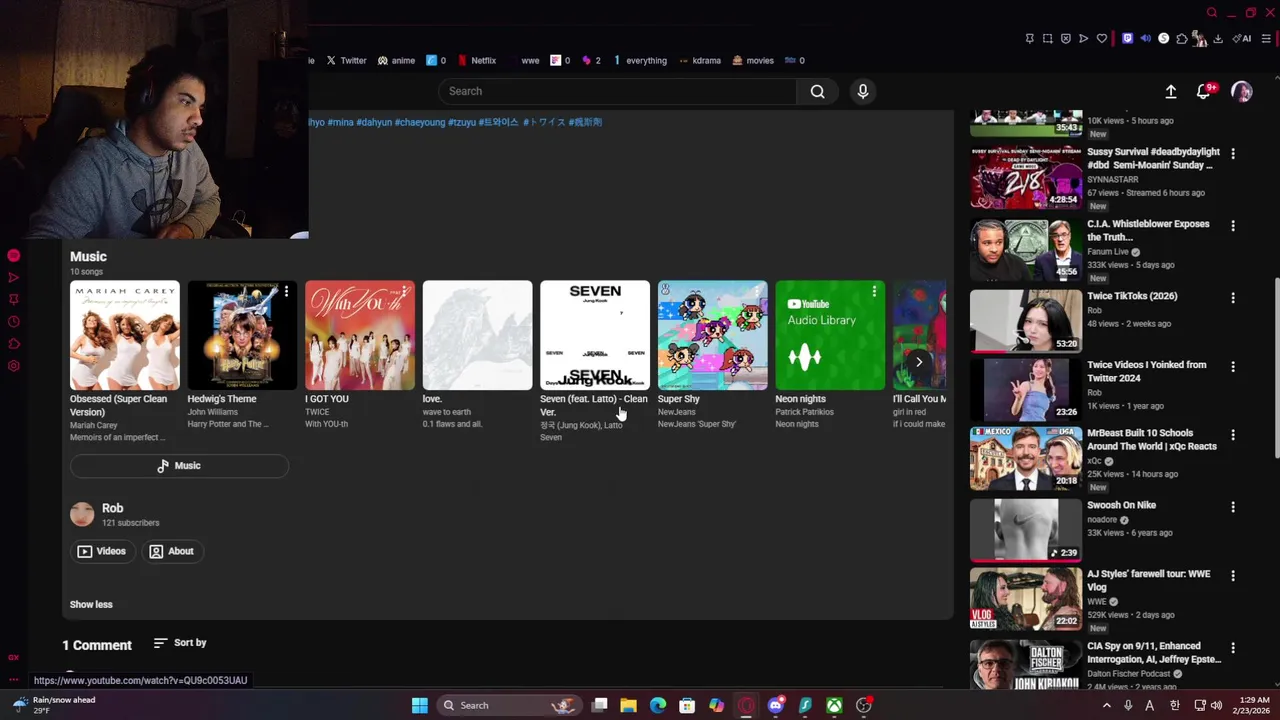Open Seven (feat. Latto) song thumbnail
This screenshot has height=720, width=1280.
[x=595, y=335]
